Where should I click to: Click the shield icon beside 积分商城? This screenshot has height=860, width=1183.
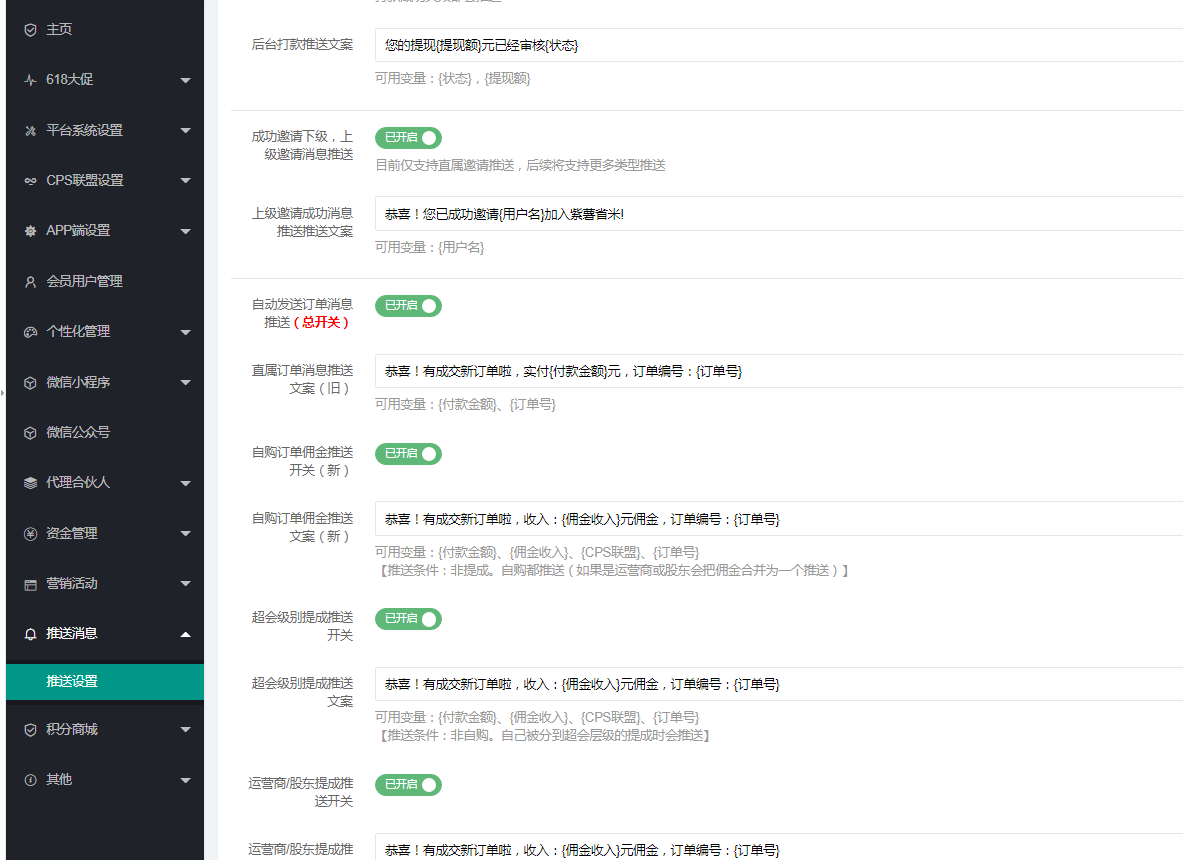click(30, 729)
